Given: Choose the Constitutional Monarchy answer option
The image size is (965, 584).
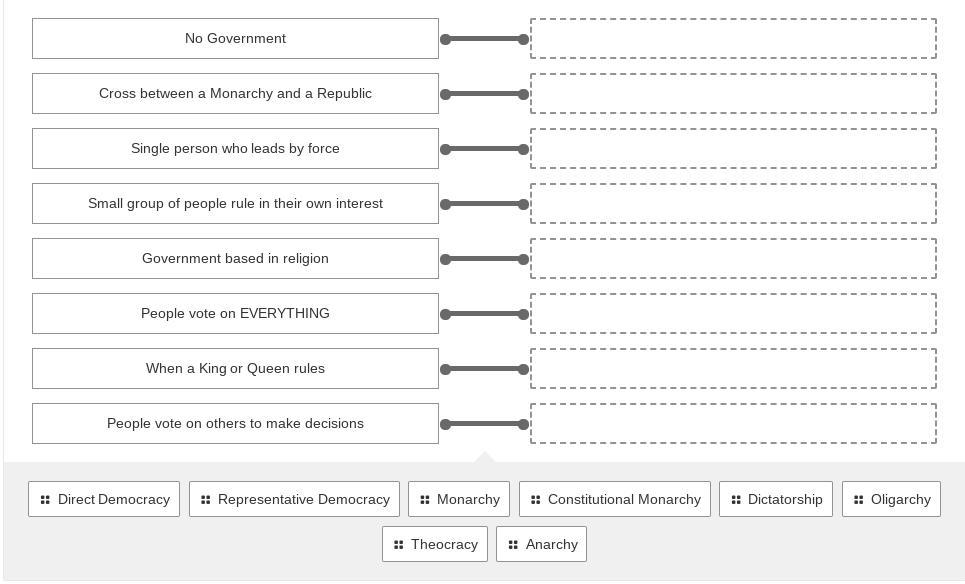Looking at the screenshot, I should coord(615,500).
